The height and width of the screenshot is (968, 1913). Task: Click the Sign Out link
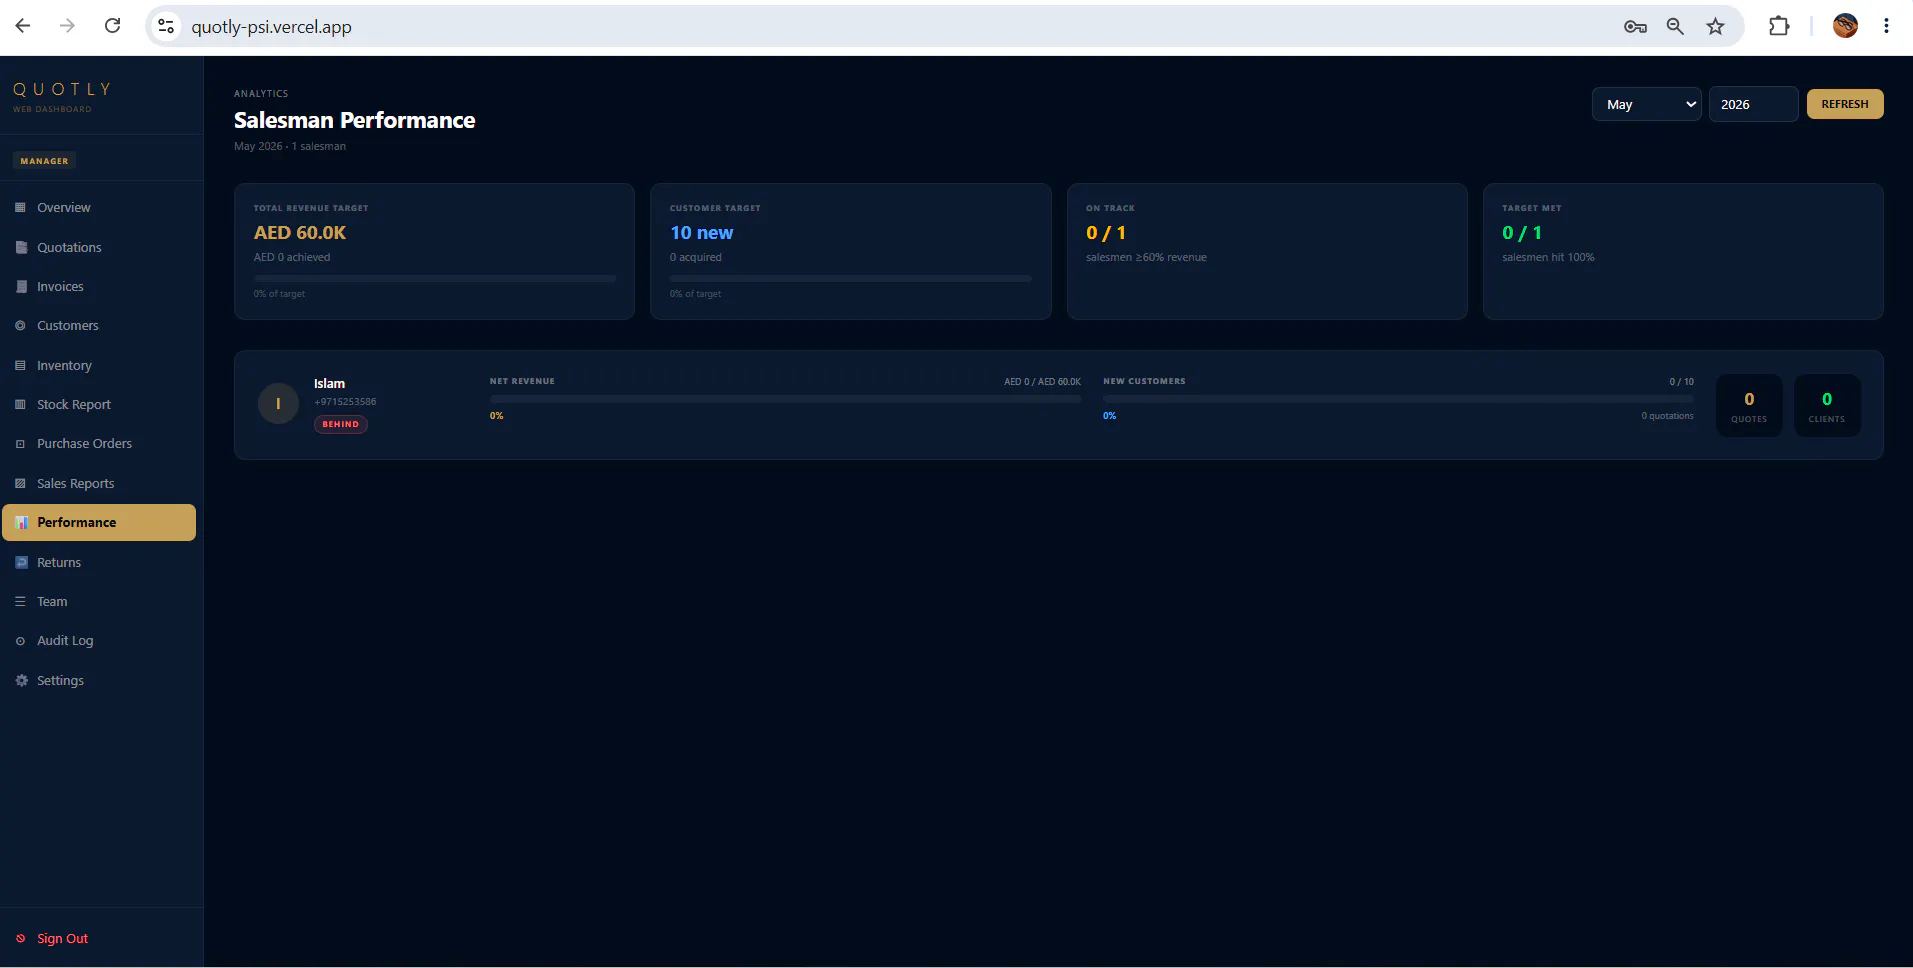[x=62, y=938]
